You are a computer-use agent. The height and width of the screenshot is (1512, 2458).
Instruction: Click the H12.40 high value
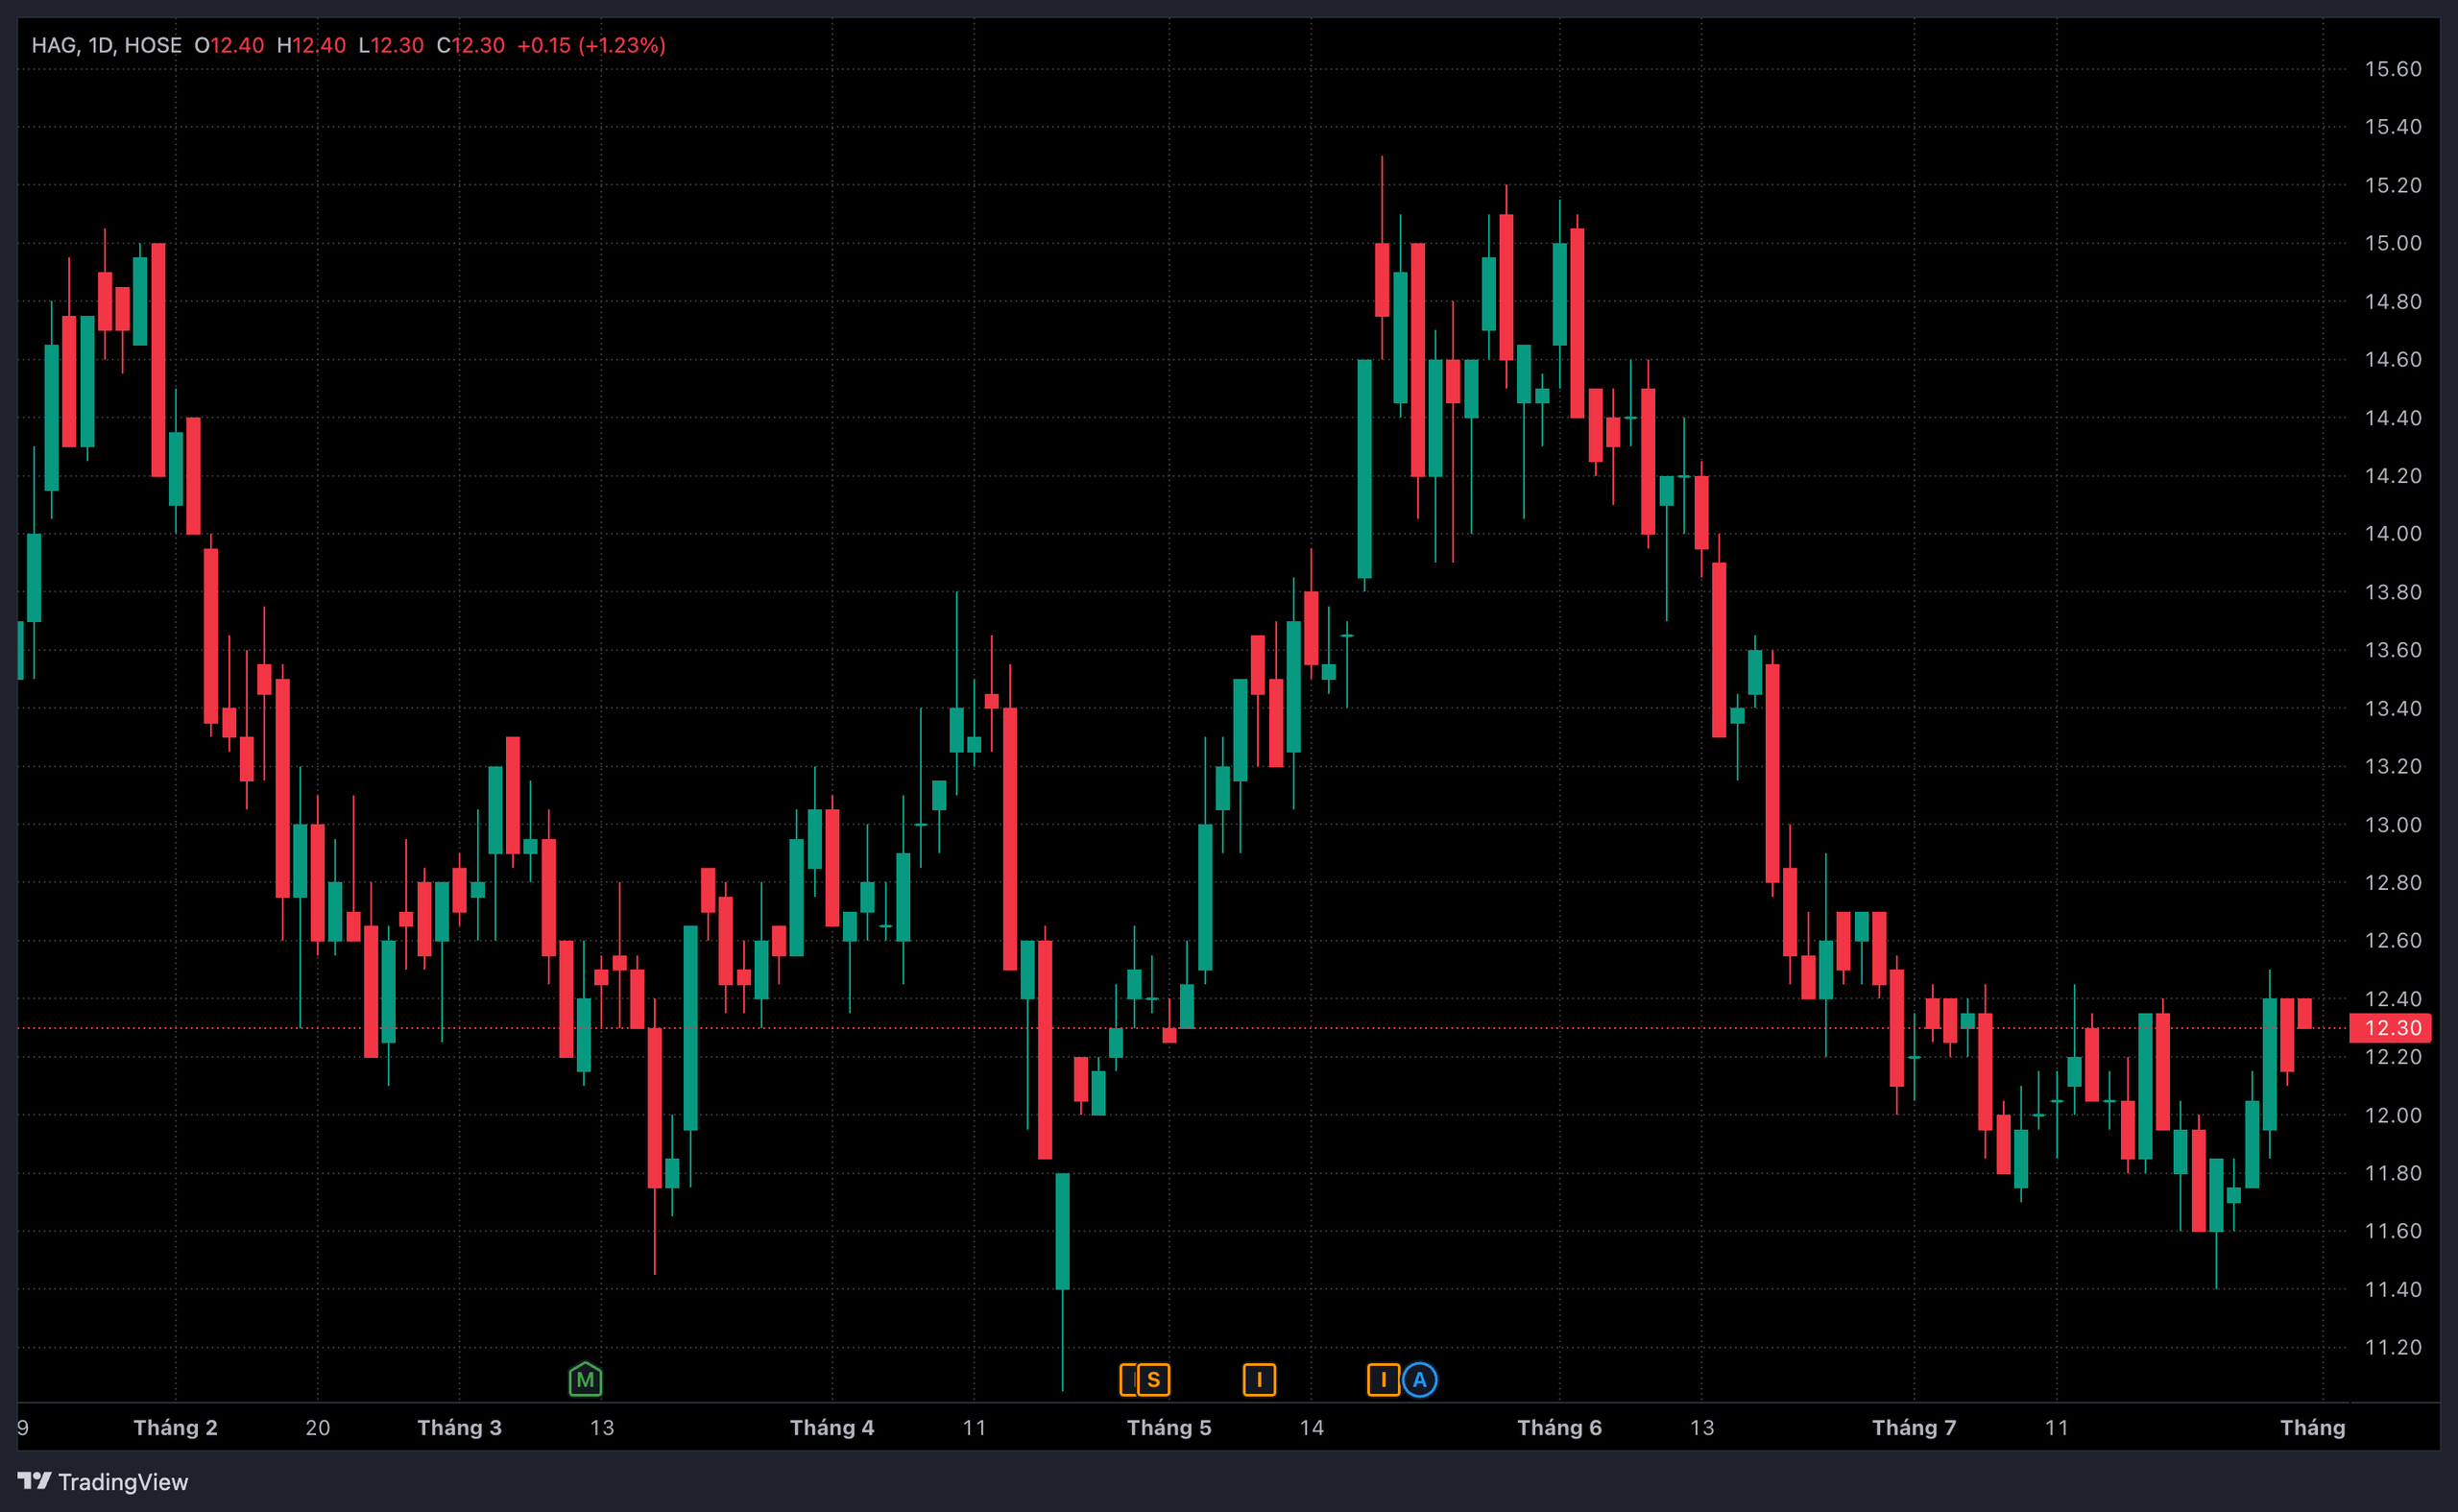pos(311,45)
